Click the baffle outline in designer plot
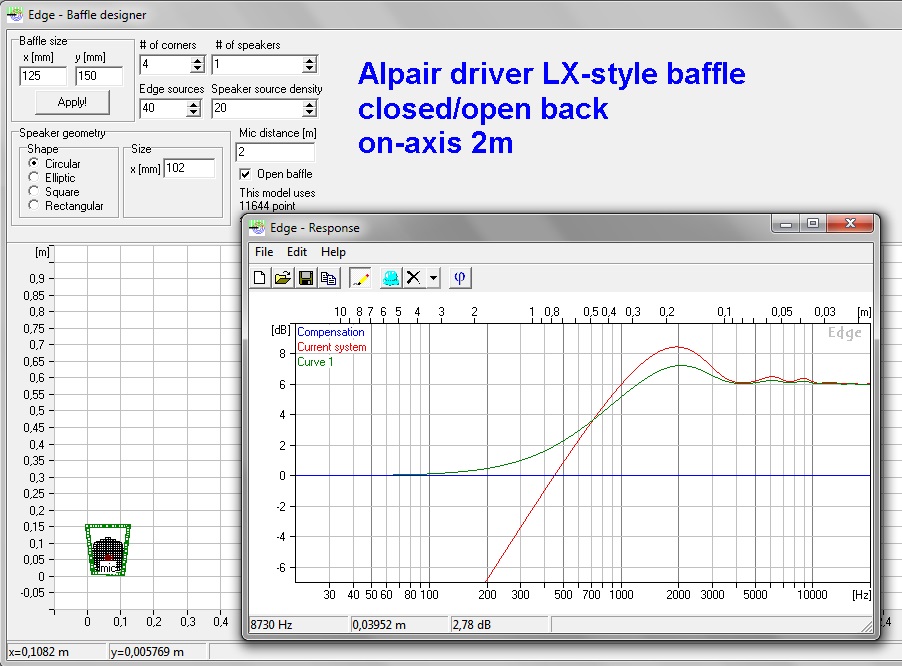The height and width of the screenshot is (666, 902). 108,549
